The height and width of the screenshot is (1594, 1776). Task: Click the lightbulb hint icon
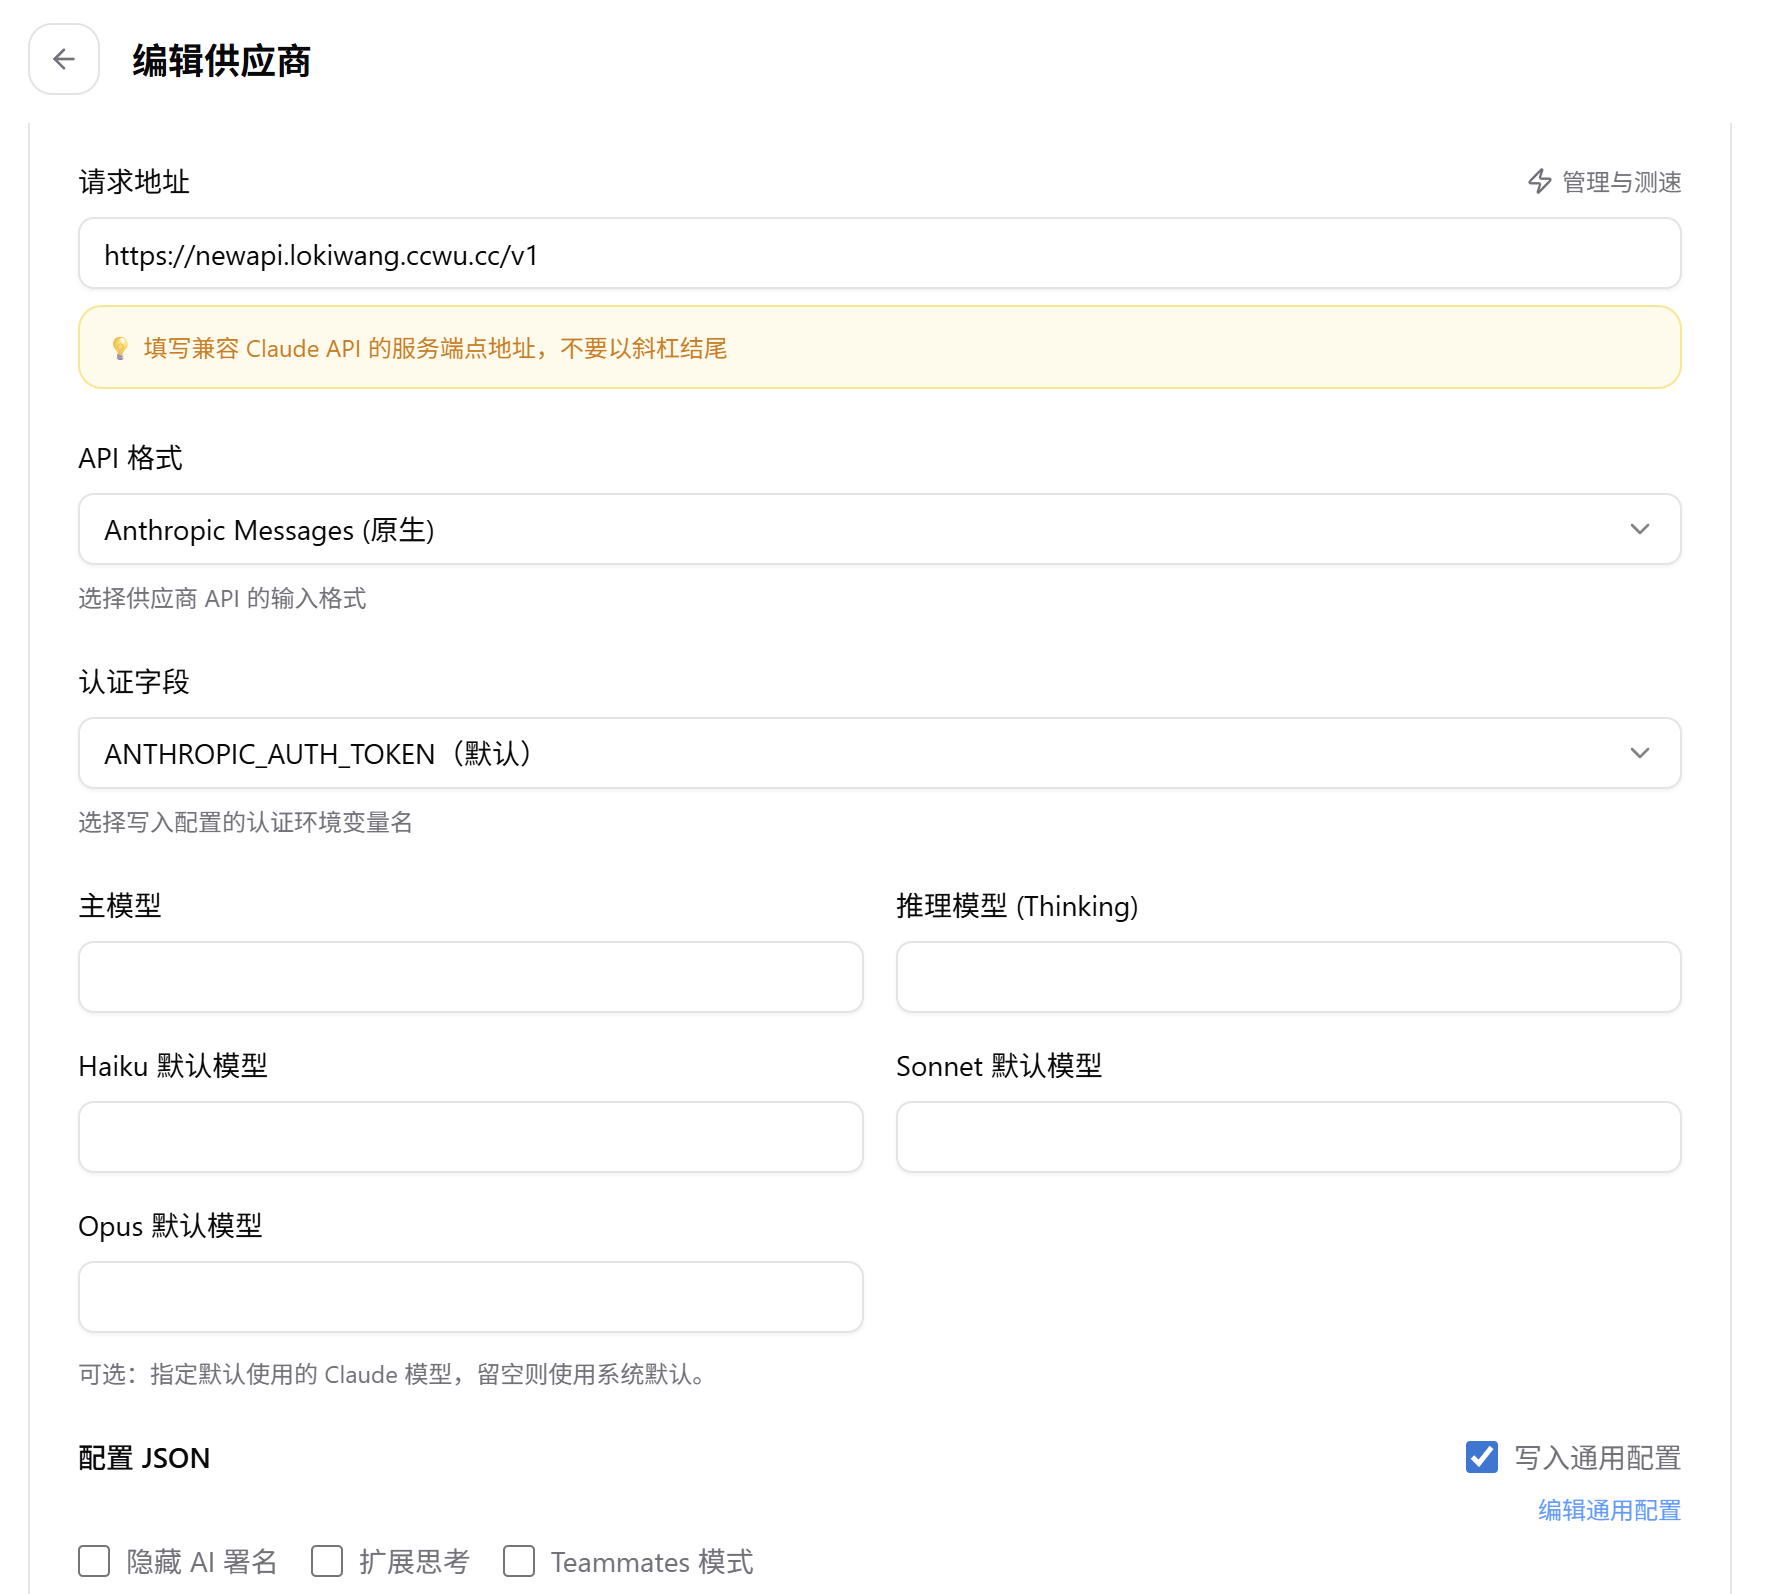tap(120, 348)
